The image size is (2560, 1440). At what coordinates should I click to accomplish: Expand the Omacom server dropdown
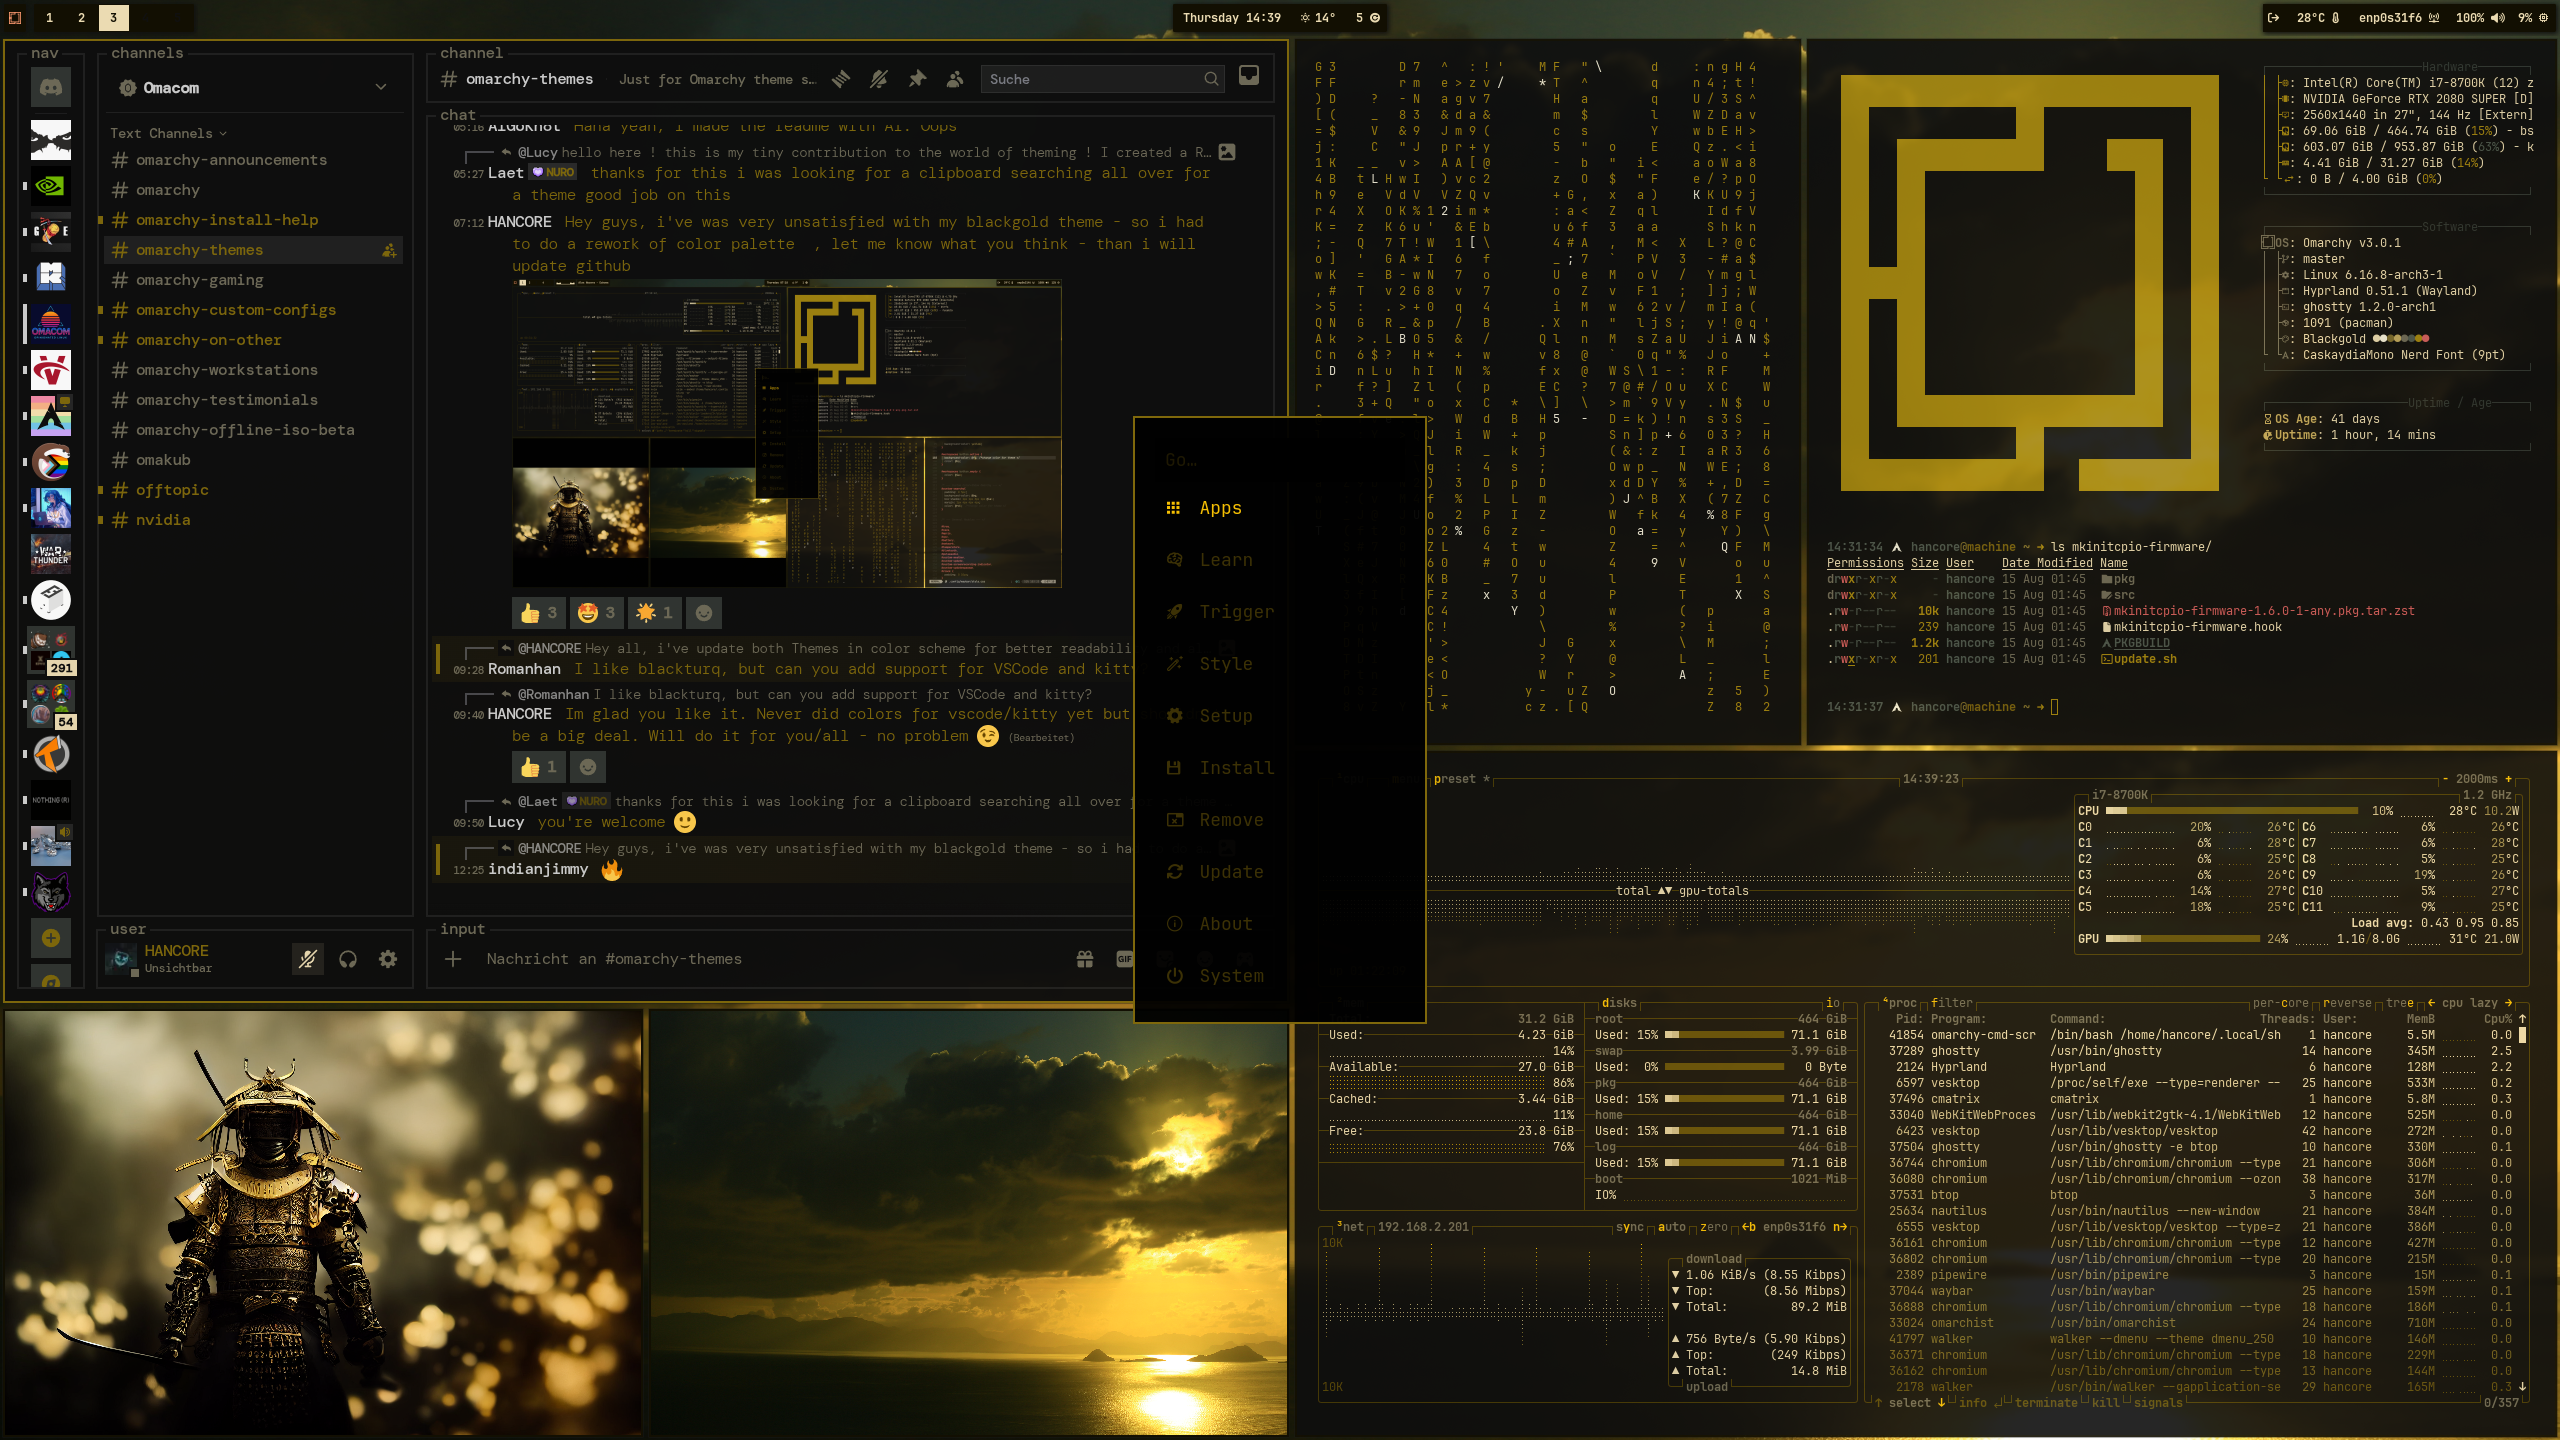click(381, 88)
